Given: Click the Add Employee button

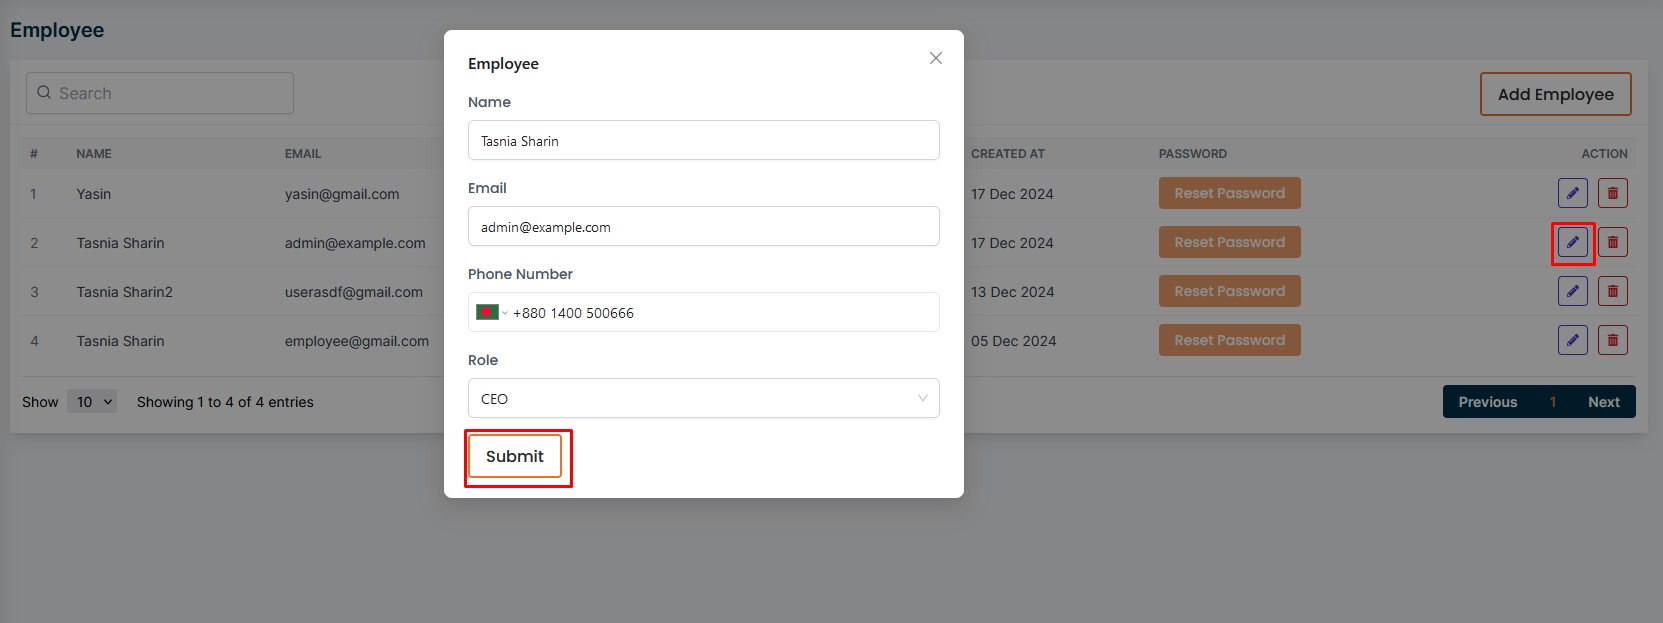Looking at the screenshot, I should pyautogui.click(x=1555, y=94).
